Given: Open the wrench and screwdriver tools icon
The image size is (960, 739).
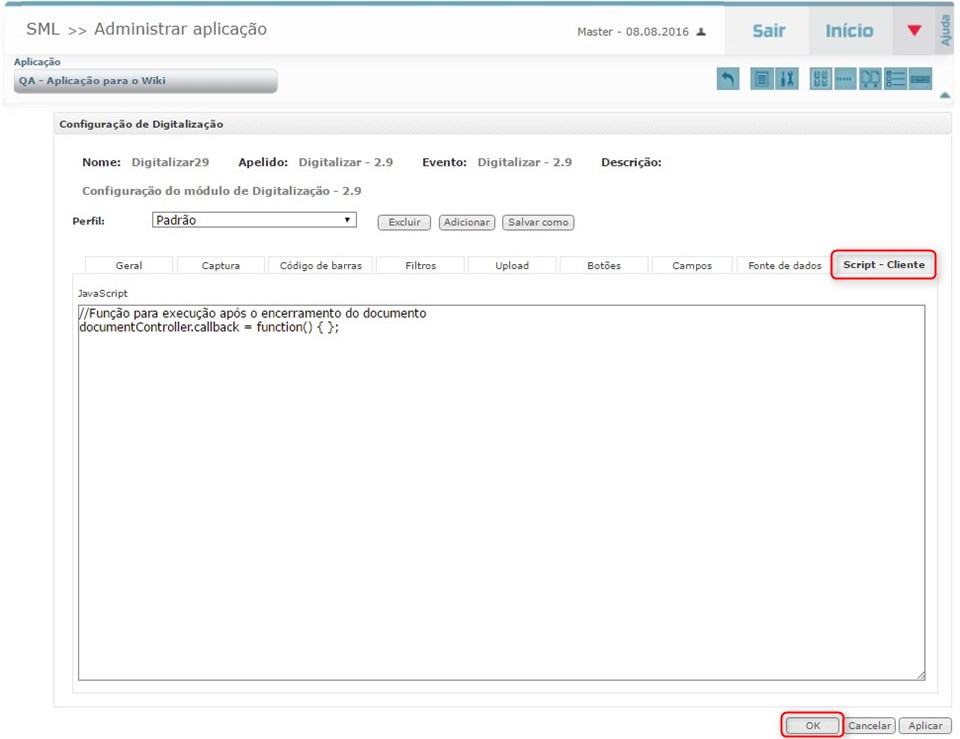Looking at the screenshot, I should [787, 79].
